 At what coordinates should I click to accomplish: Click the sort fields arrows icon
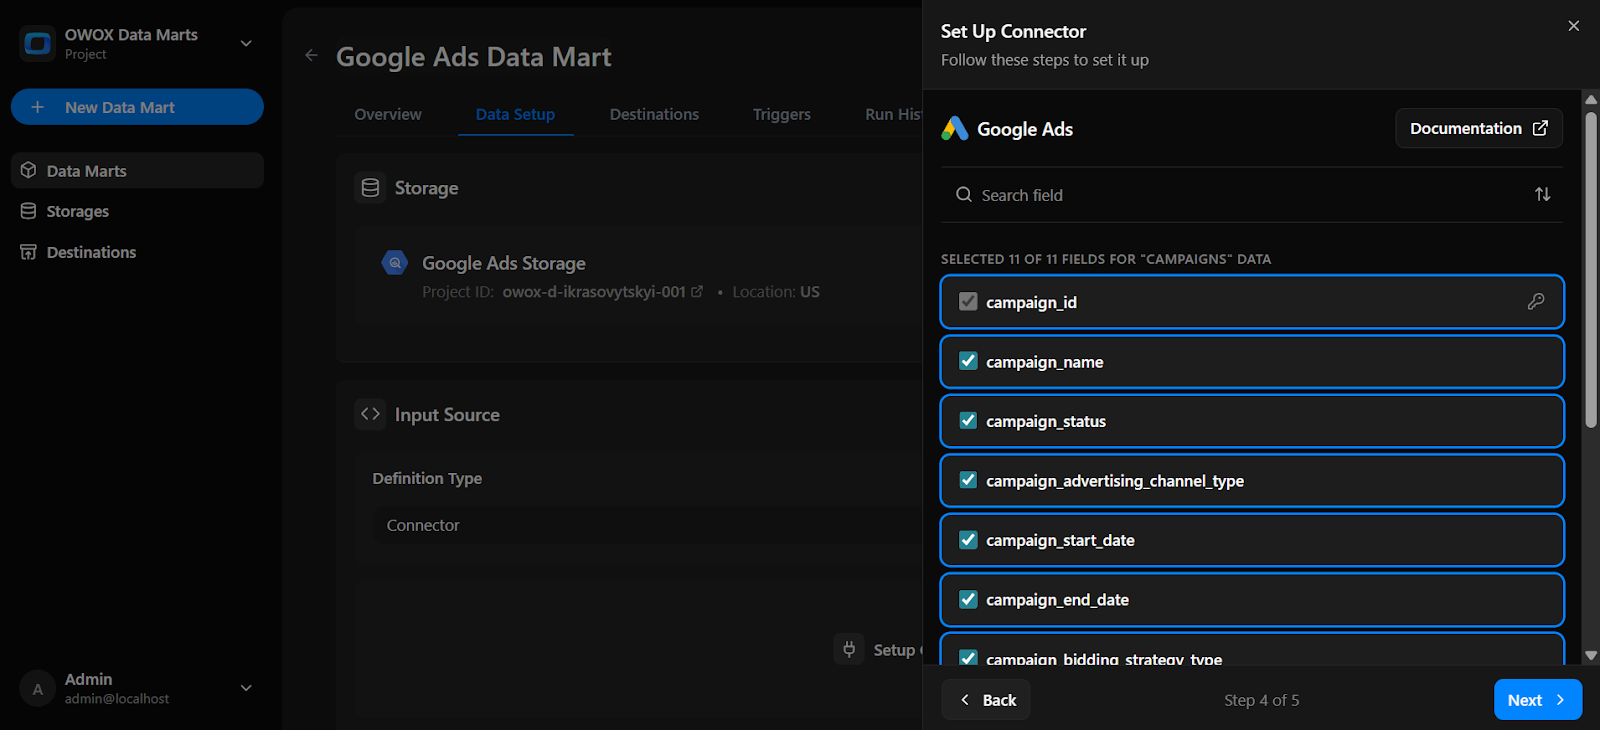(1543, 194)
